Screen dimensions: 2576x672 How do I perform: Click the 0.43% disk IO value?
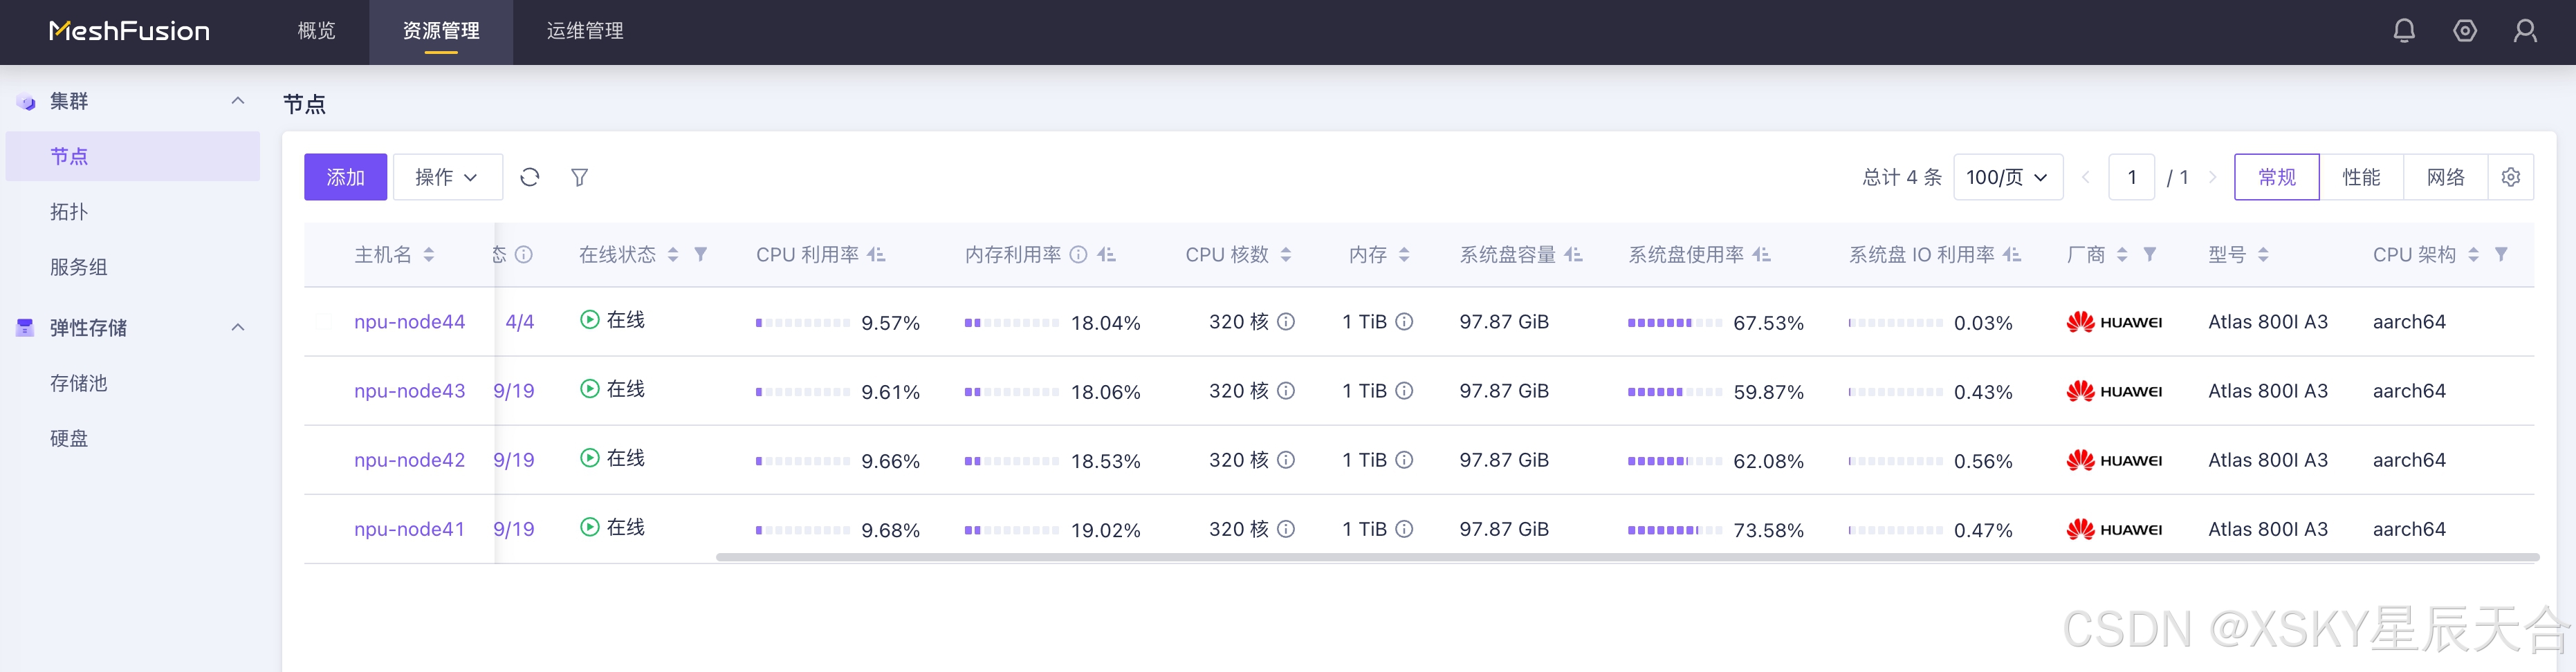[1983, 392]
